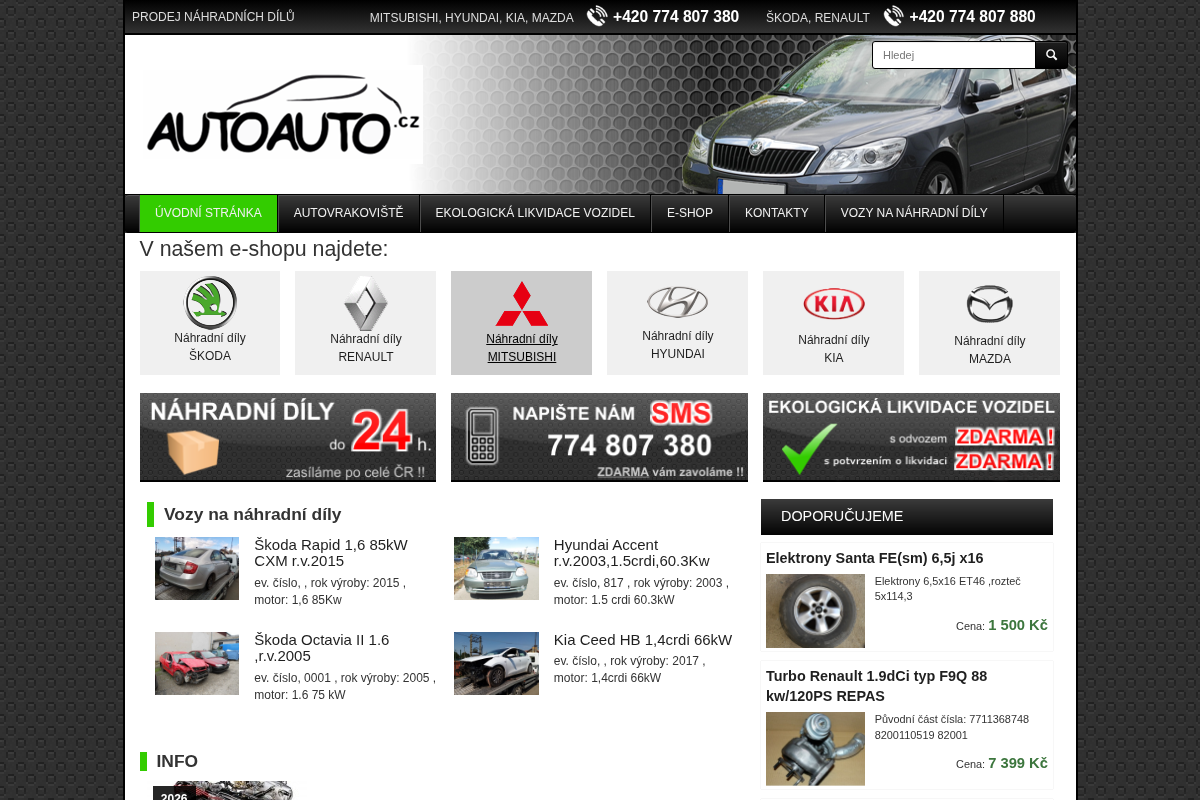This screenshot has height=800, width=1200.
Task: Open the Kontakty menu item
Action: click(x=777, y=213)
